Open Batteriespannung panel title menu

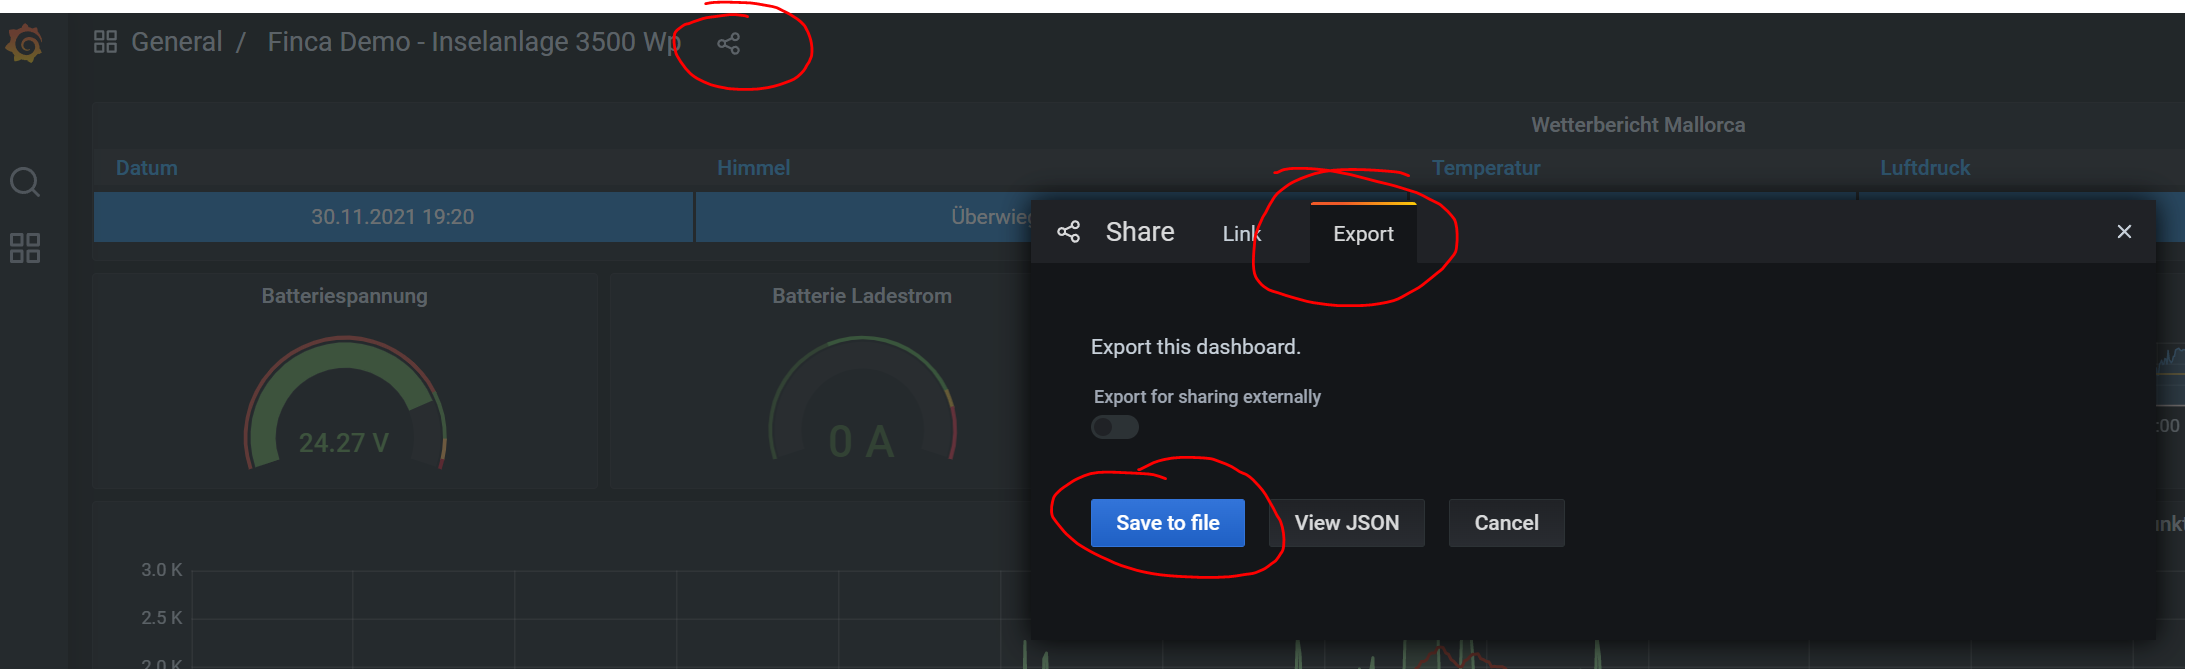(x=344, y=296)
